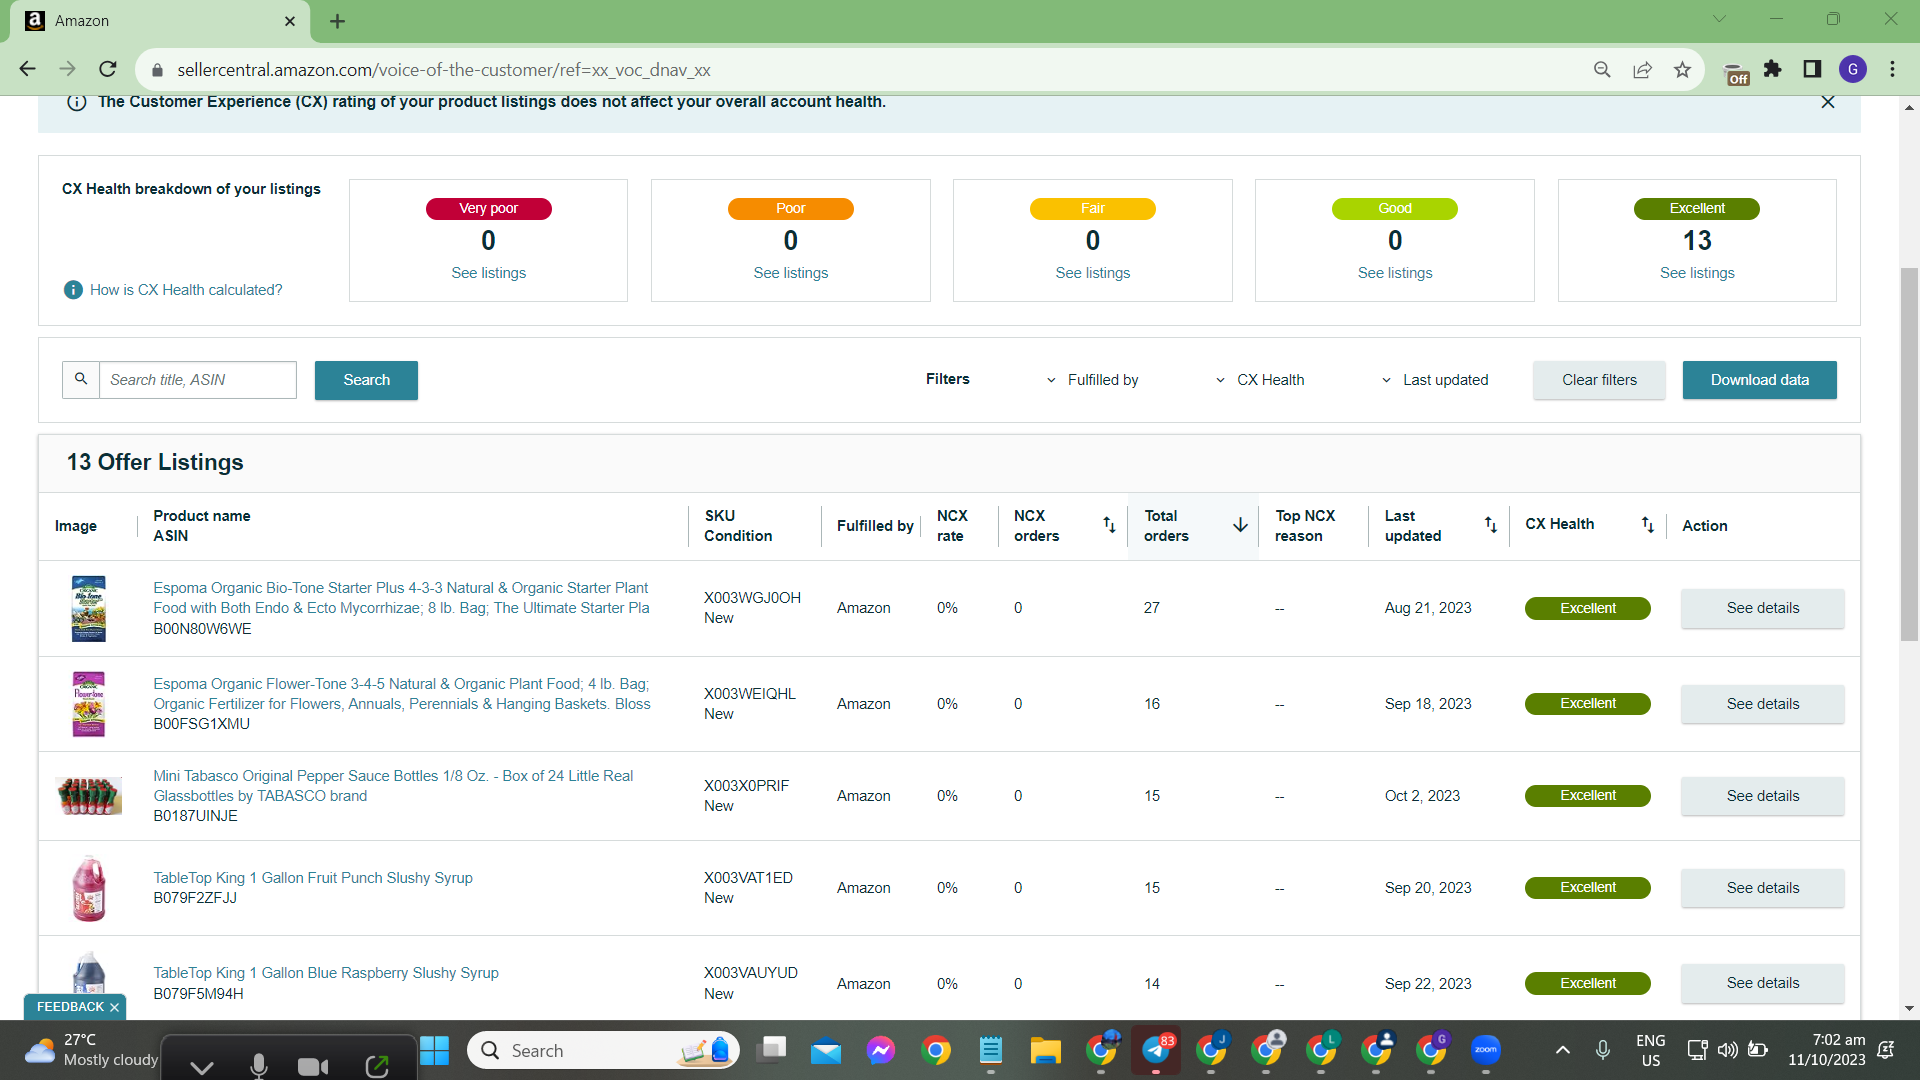Sort listings by CX Health

point(1648,525)
